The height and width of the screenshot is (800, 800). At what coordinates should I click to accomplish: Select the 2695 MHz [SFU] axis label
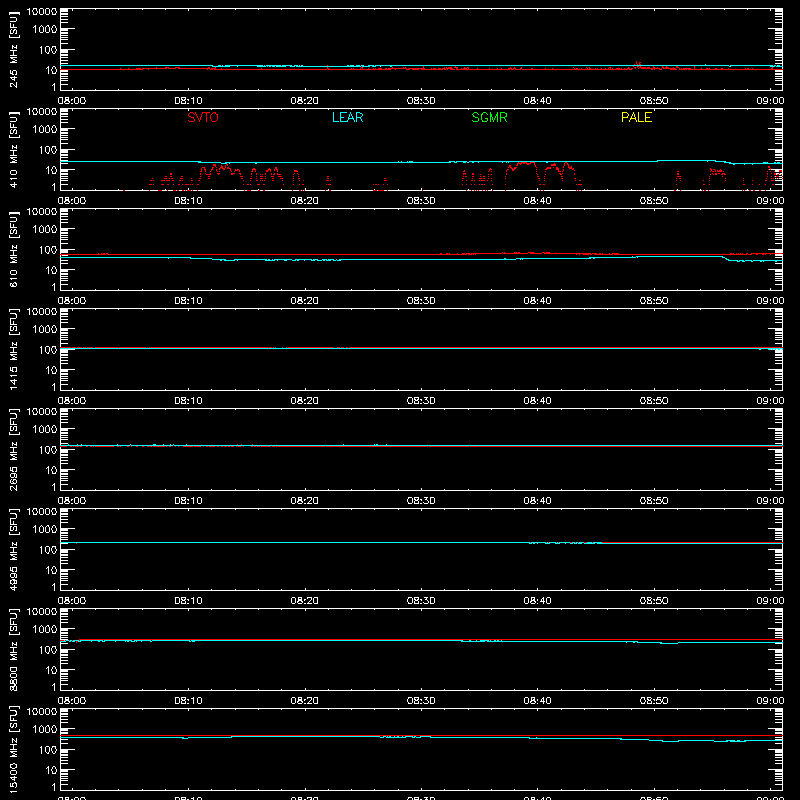(13, 450)
